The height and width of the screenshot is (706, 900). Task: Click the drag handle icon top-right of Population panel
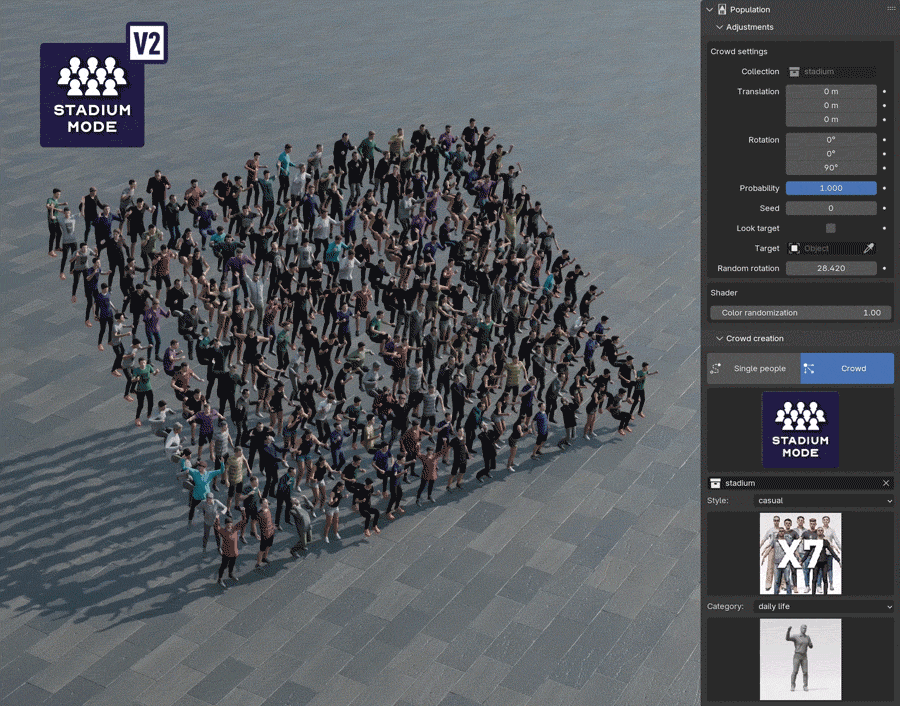(x=890, y=9)
